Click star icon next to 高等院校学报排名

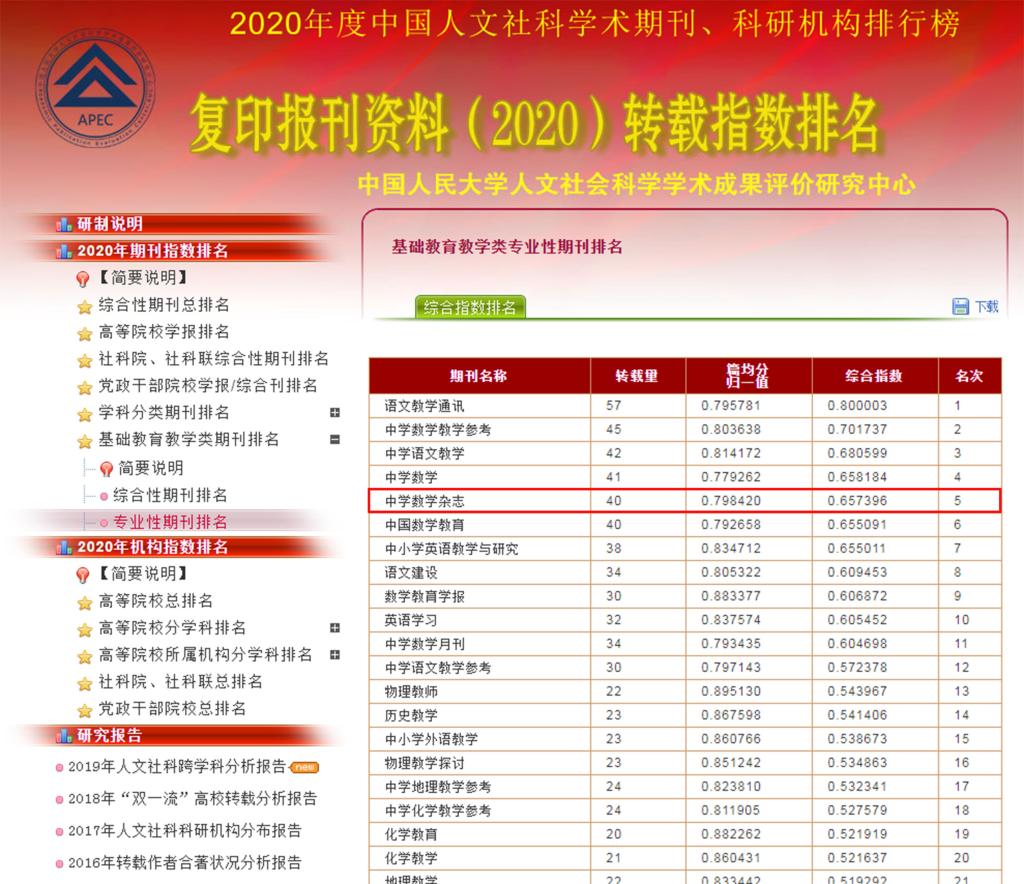tap(85, 333)
